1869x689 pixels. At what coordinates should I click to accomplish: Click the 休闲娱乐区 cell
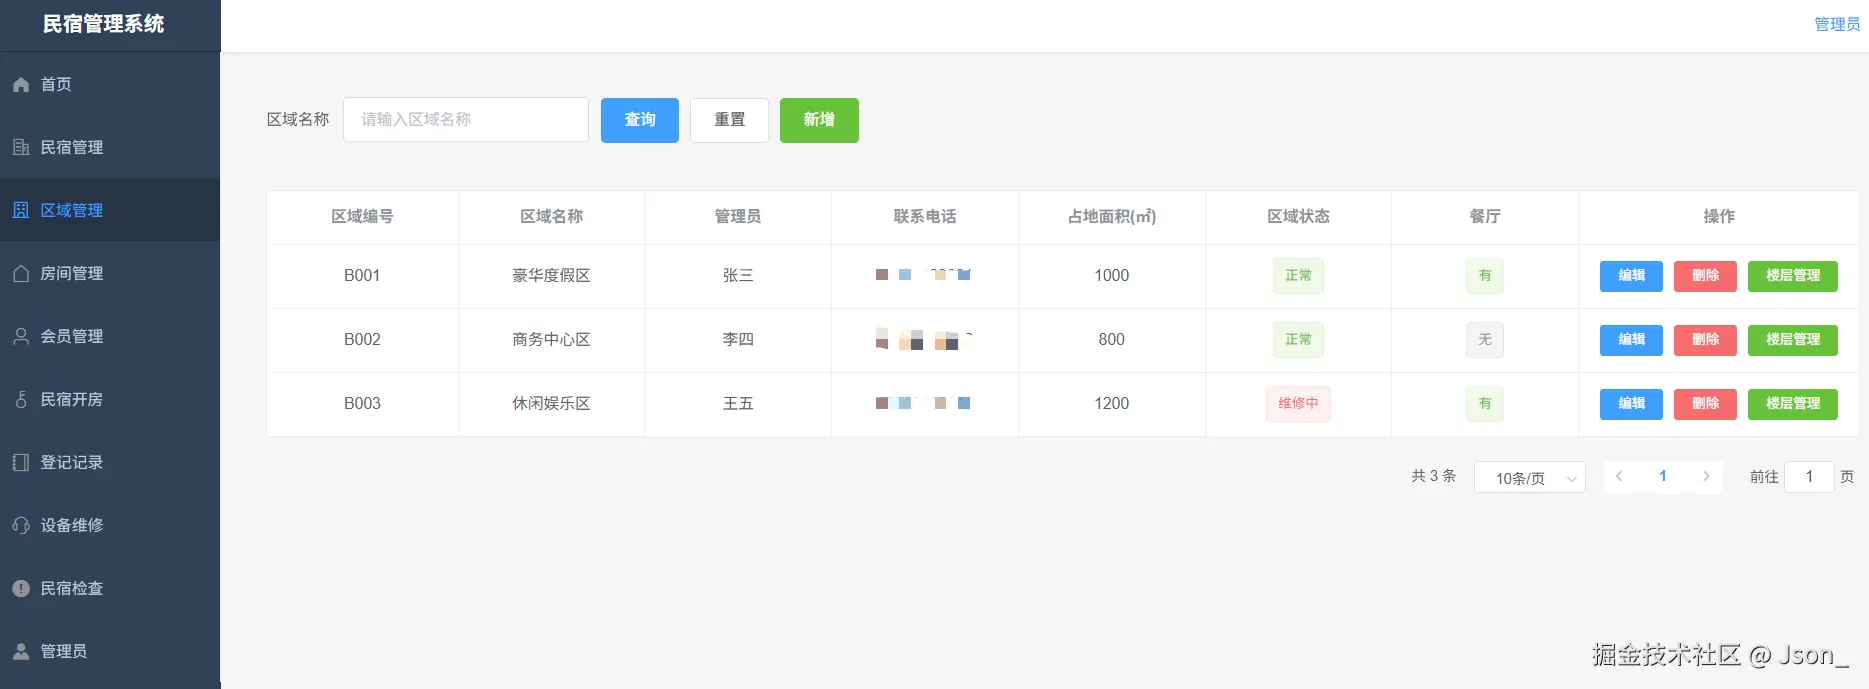click(551, 404)
